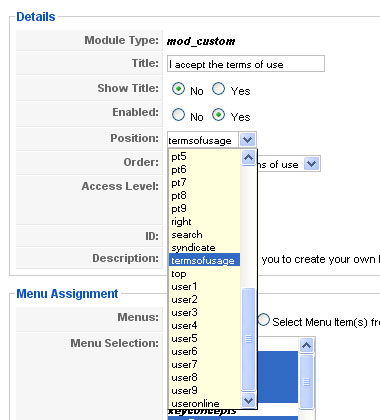The height and width of the screenshot is (420, 380).
Task: Select pt6 in Position list
Action: (204, 169)
